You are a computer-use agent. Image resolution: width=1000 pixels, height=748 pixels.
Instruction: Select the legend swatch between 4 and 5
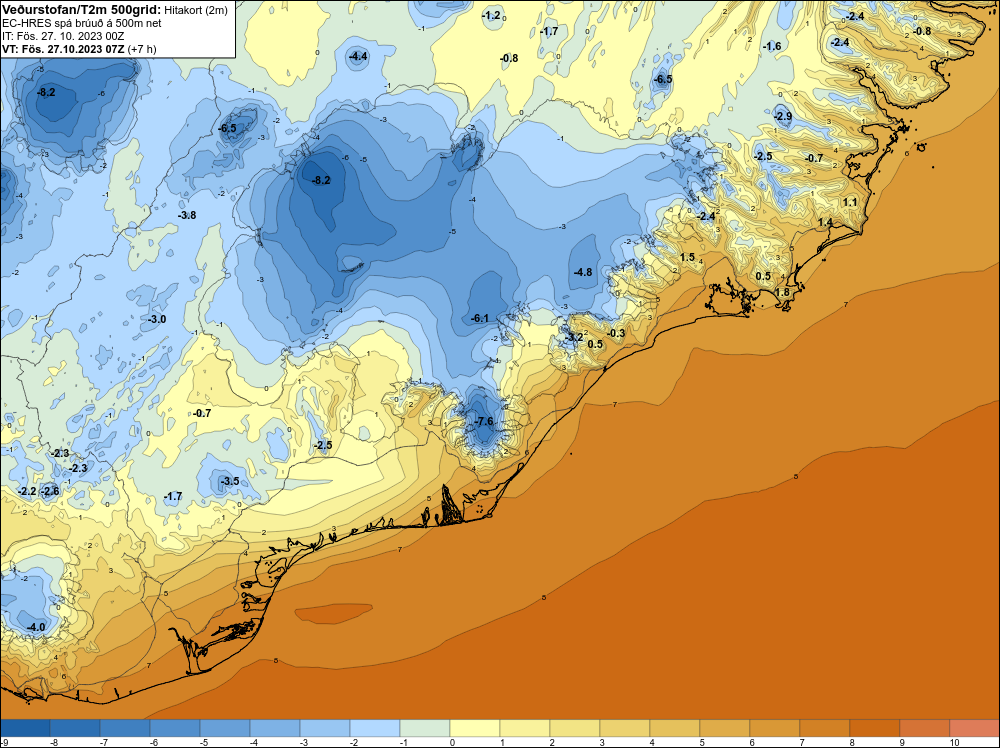tap(675, 728)
